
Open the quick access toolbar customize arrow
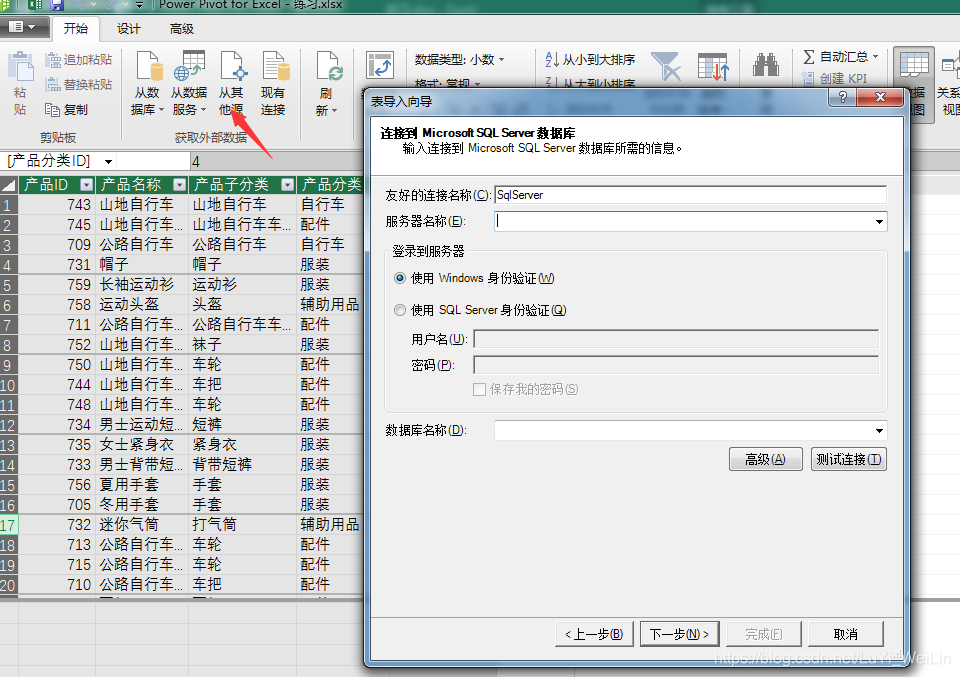click(139, 6)
